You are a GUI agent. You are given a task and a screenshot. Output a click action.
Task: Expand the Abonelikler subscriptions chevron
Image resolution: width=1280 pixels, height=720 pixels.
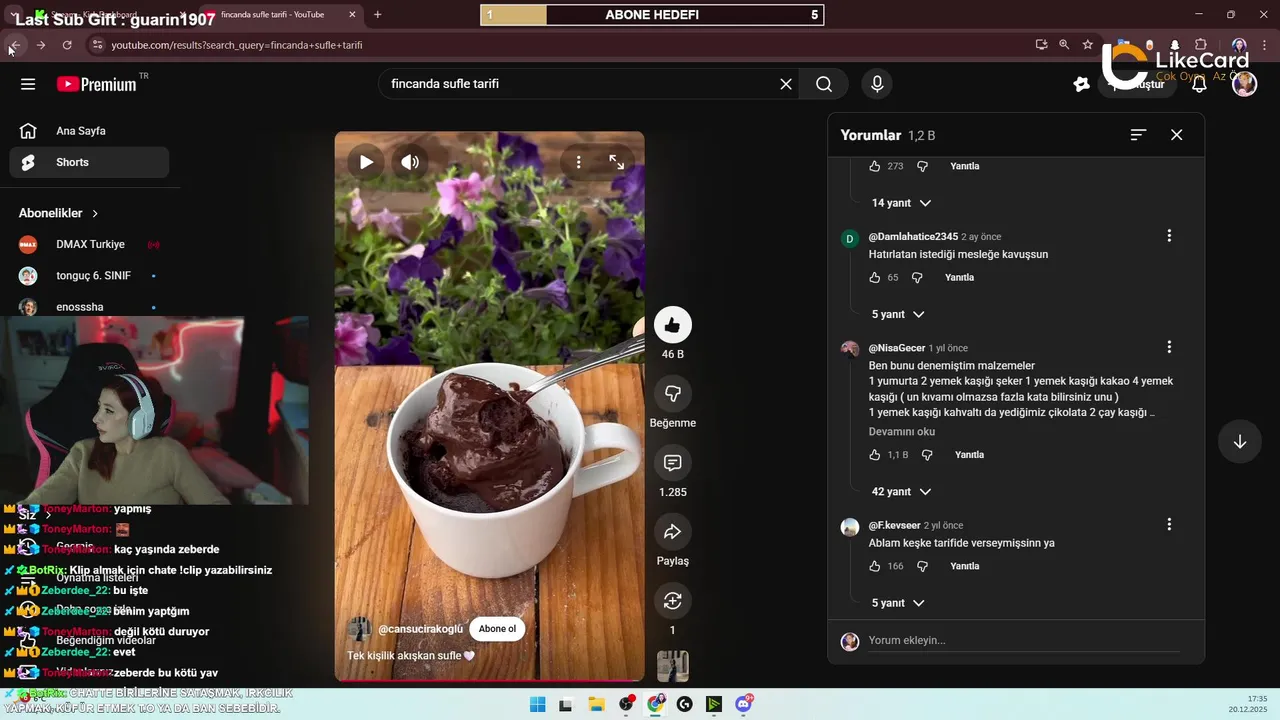(96, 213)
